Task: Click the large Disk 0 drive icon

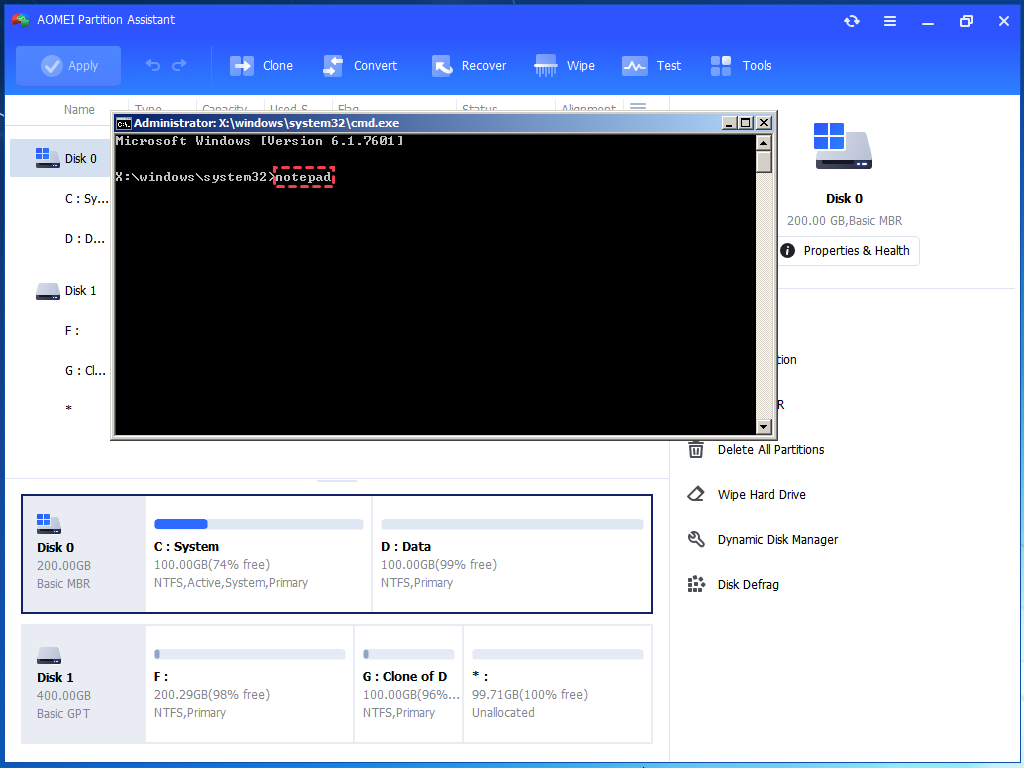Action: pyautogui.click(x=843, y=146)
